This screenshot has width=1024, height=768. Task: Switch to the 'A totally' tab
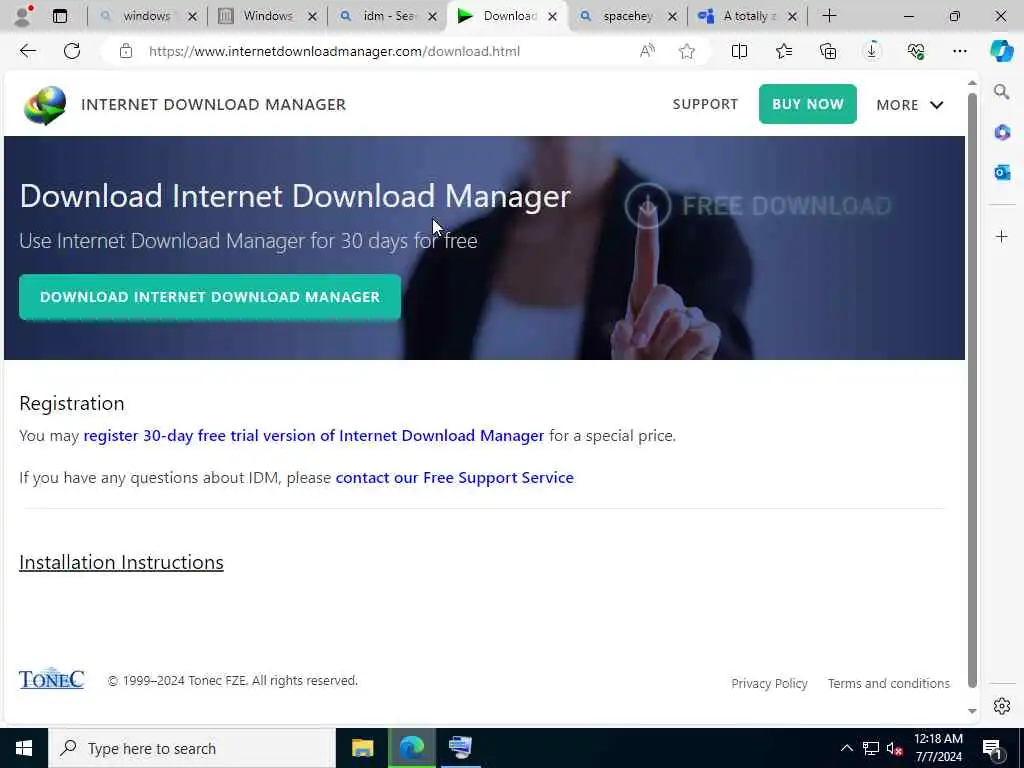point(749,16)
